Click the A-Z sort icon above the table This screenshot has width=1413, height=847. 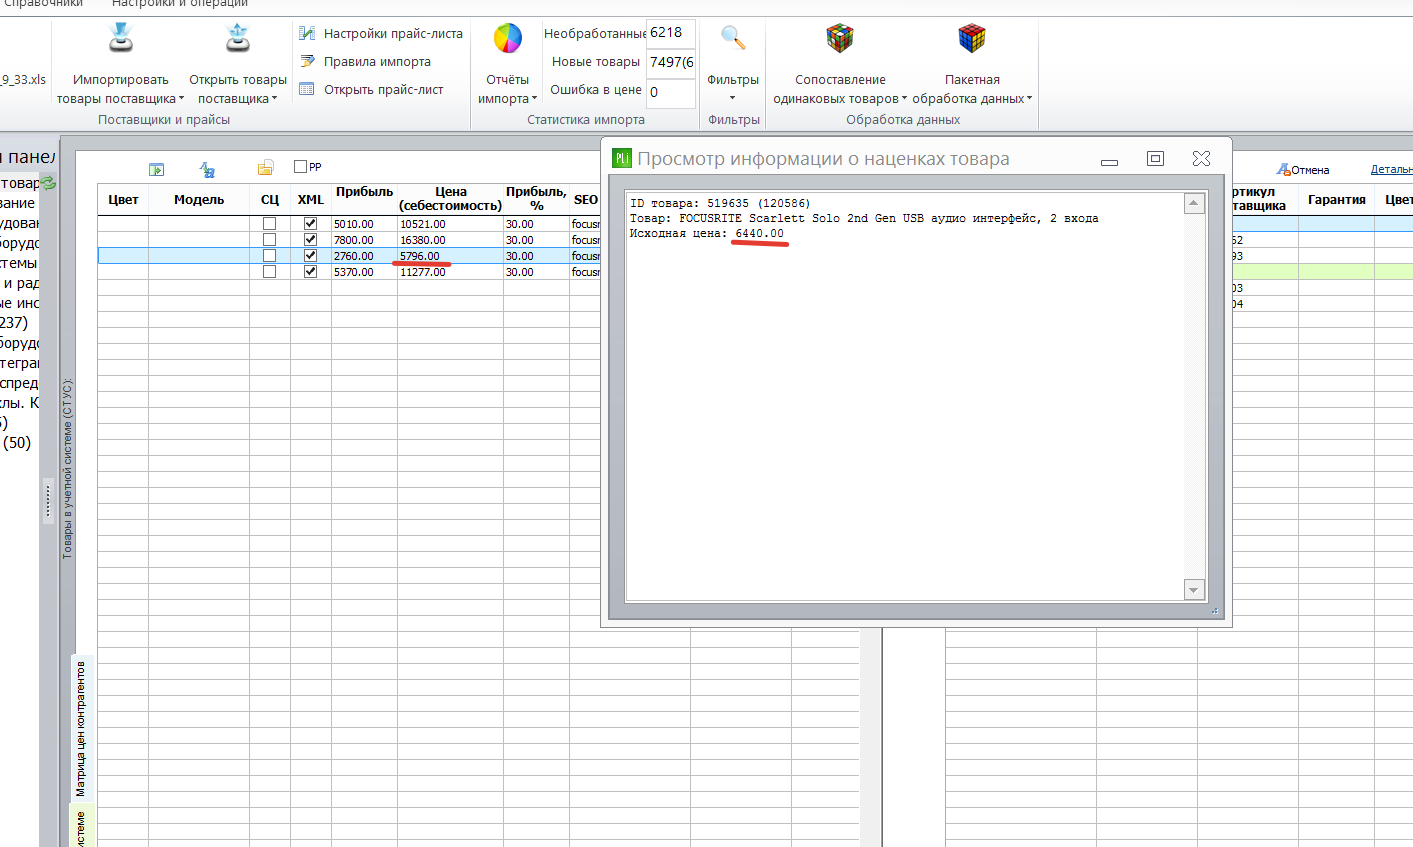coord(207,169)
